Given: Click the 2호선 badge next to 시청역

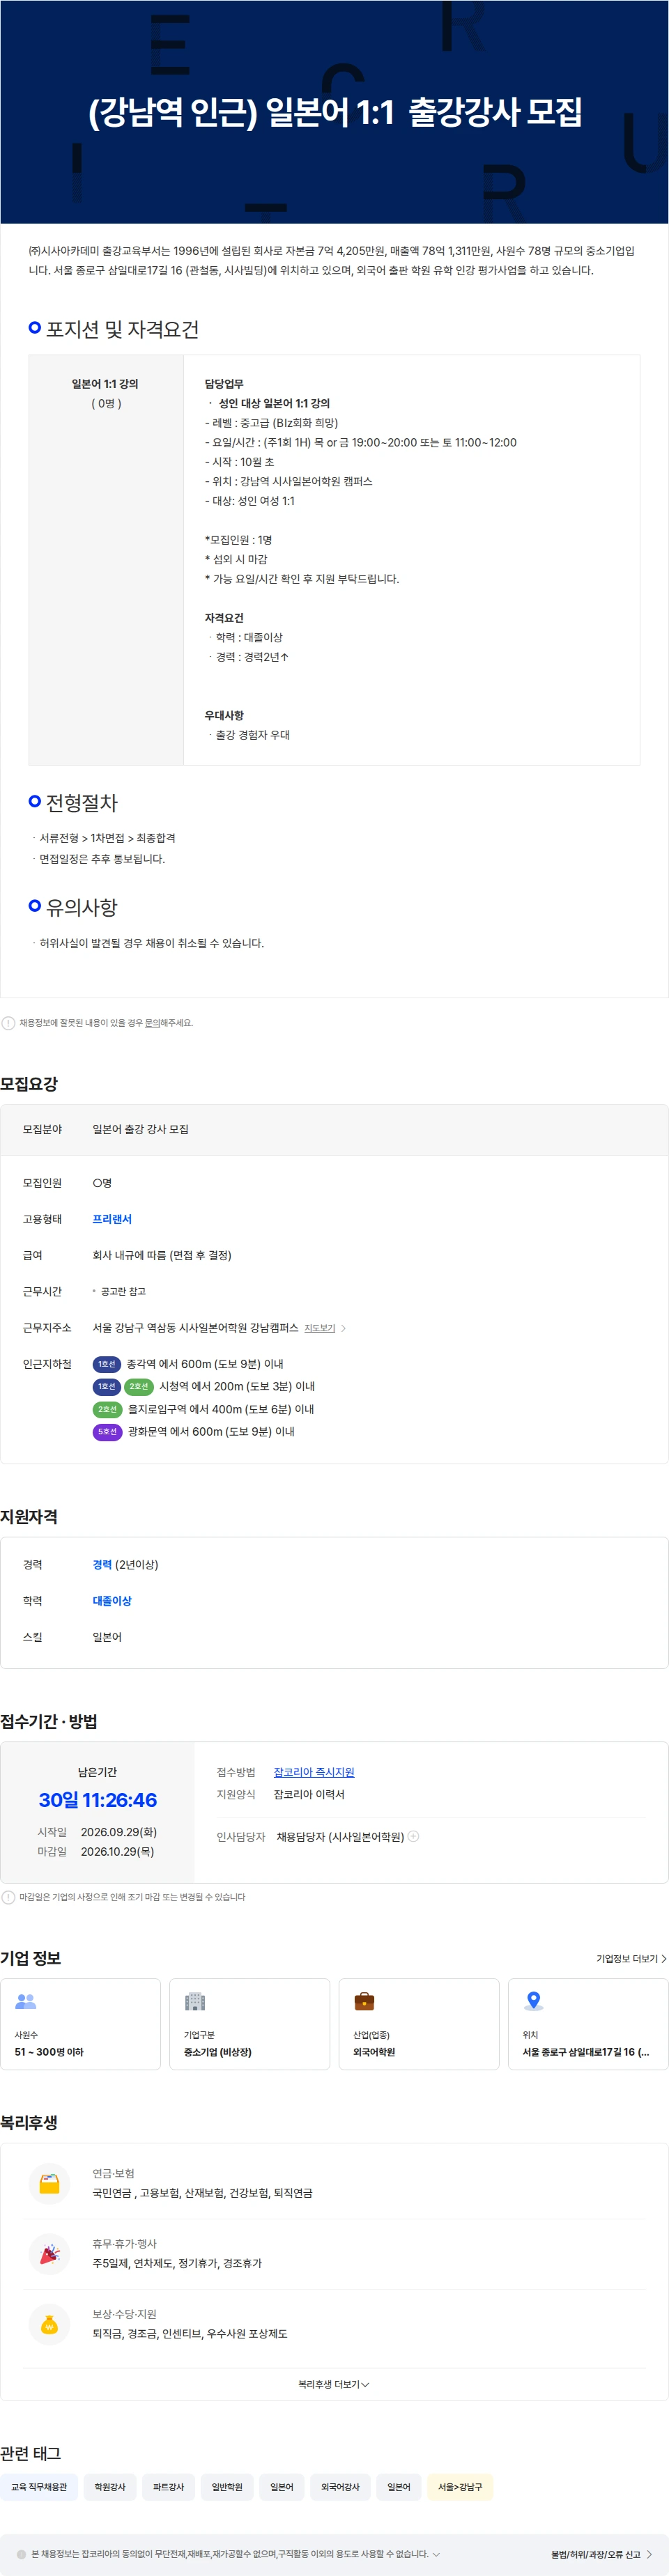Looking at the screenshot, I should (x=139, y=1386).
